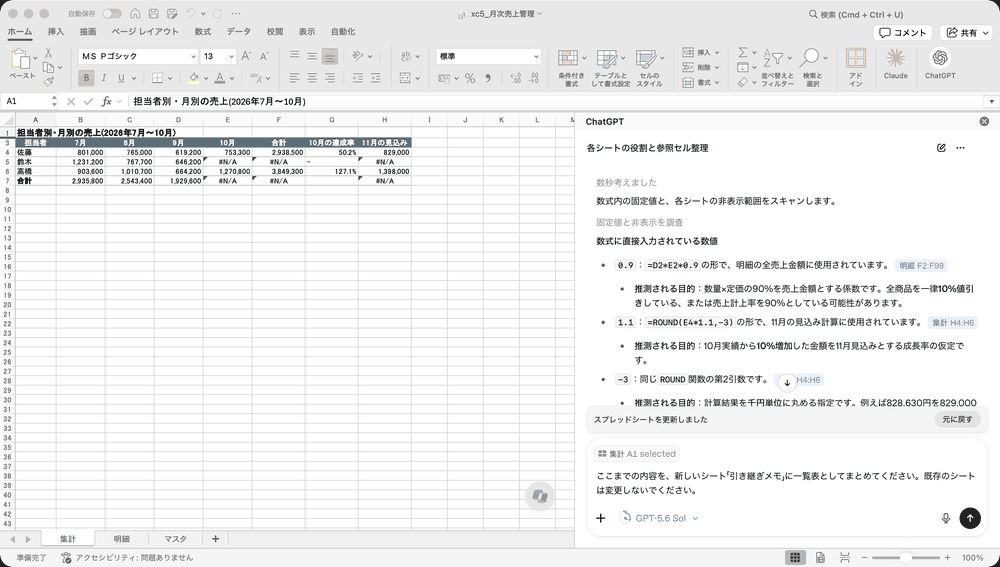Image resolution: width=1000 pixels, height=567 pixels.
Task: Center text horizontally
Action: [x=312, y=78]
